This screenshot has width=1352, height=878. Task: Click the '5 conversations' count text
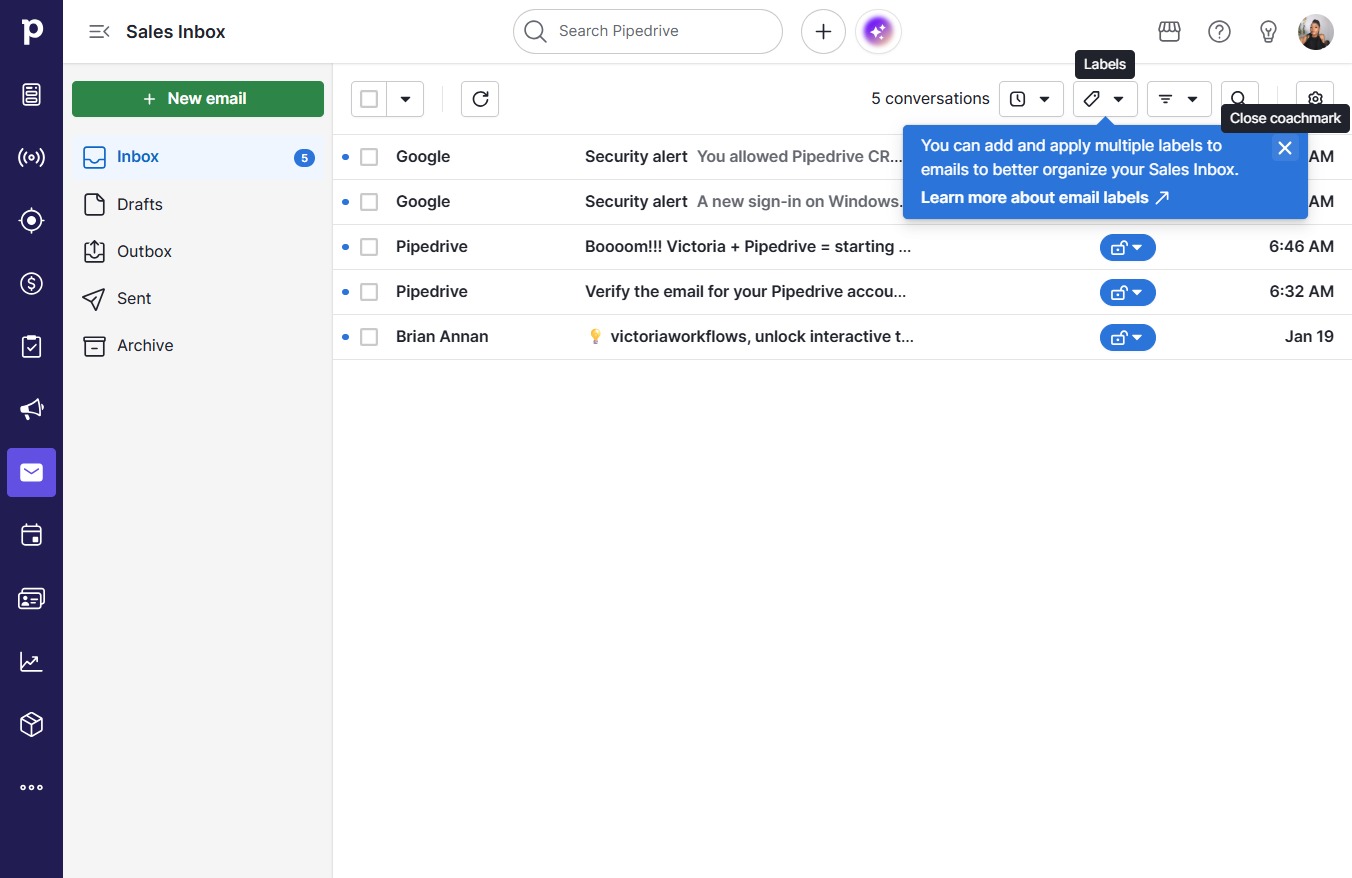coord(930,99)
